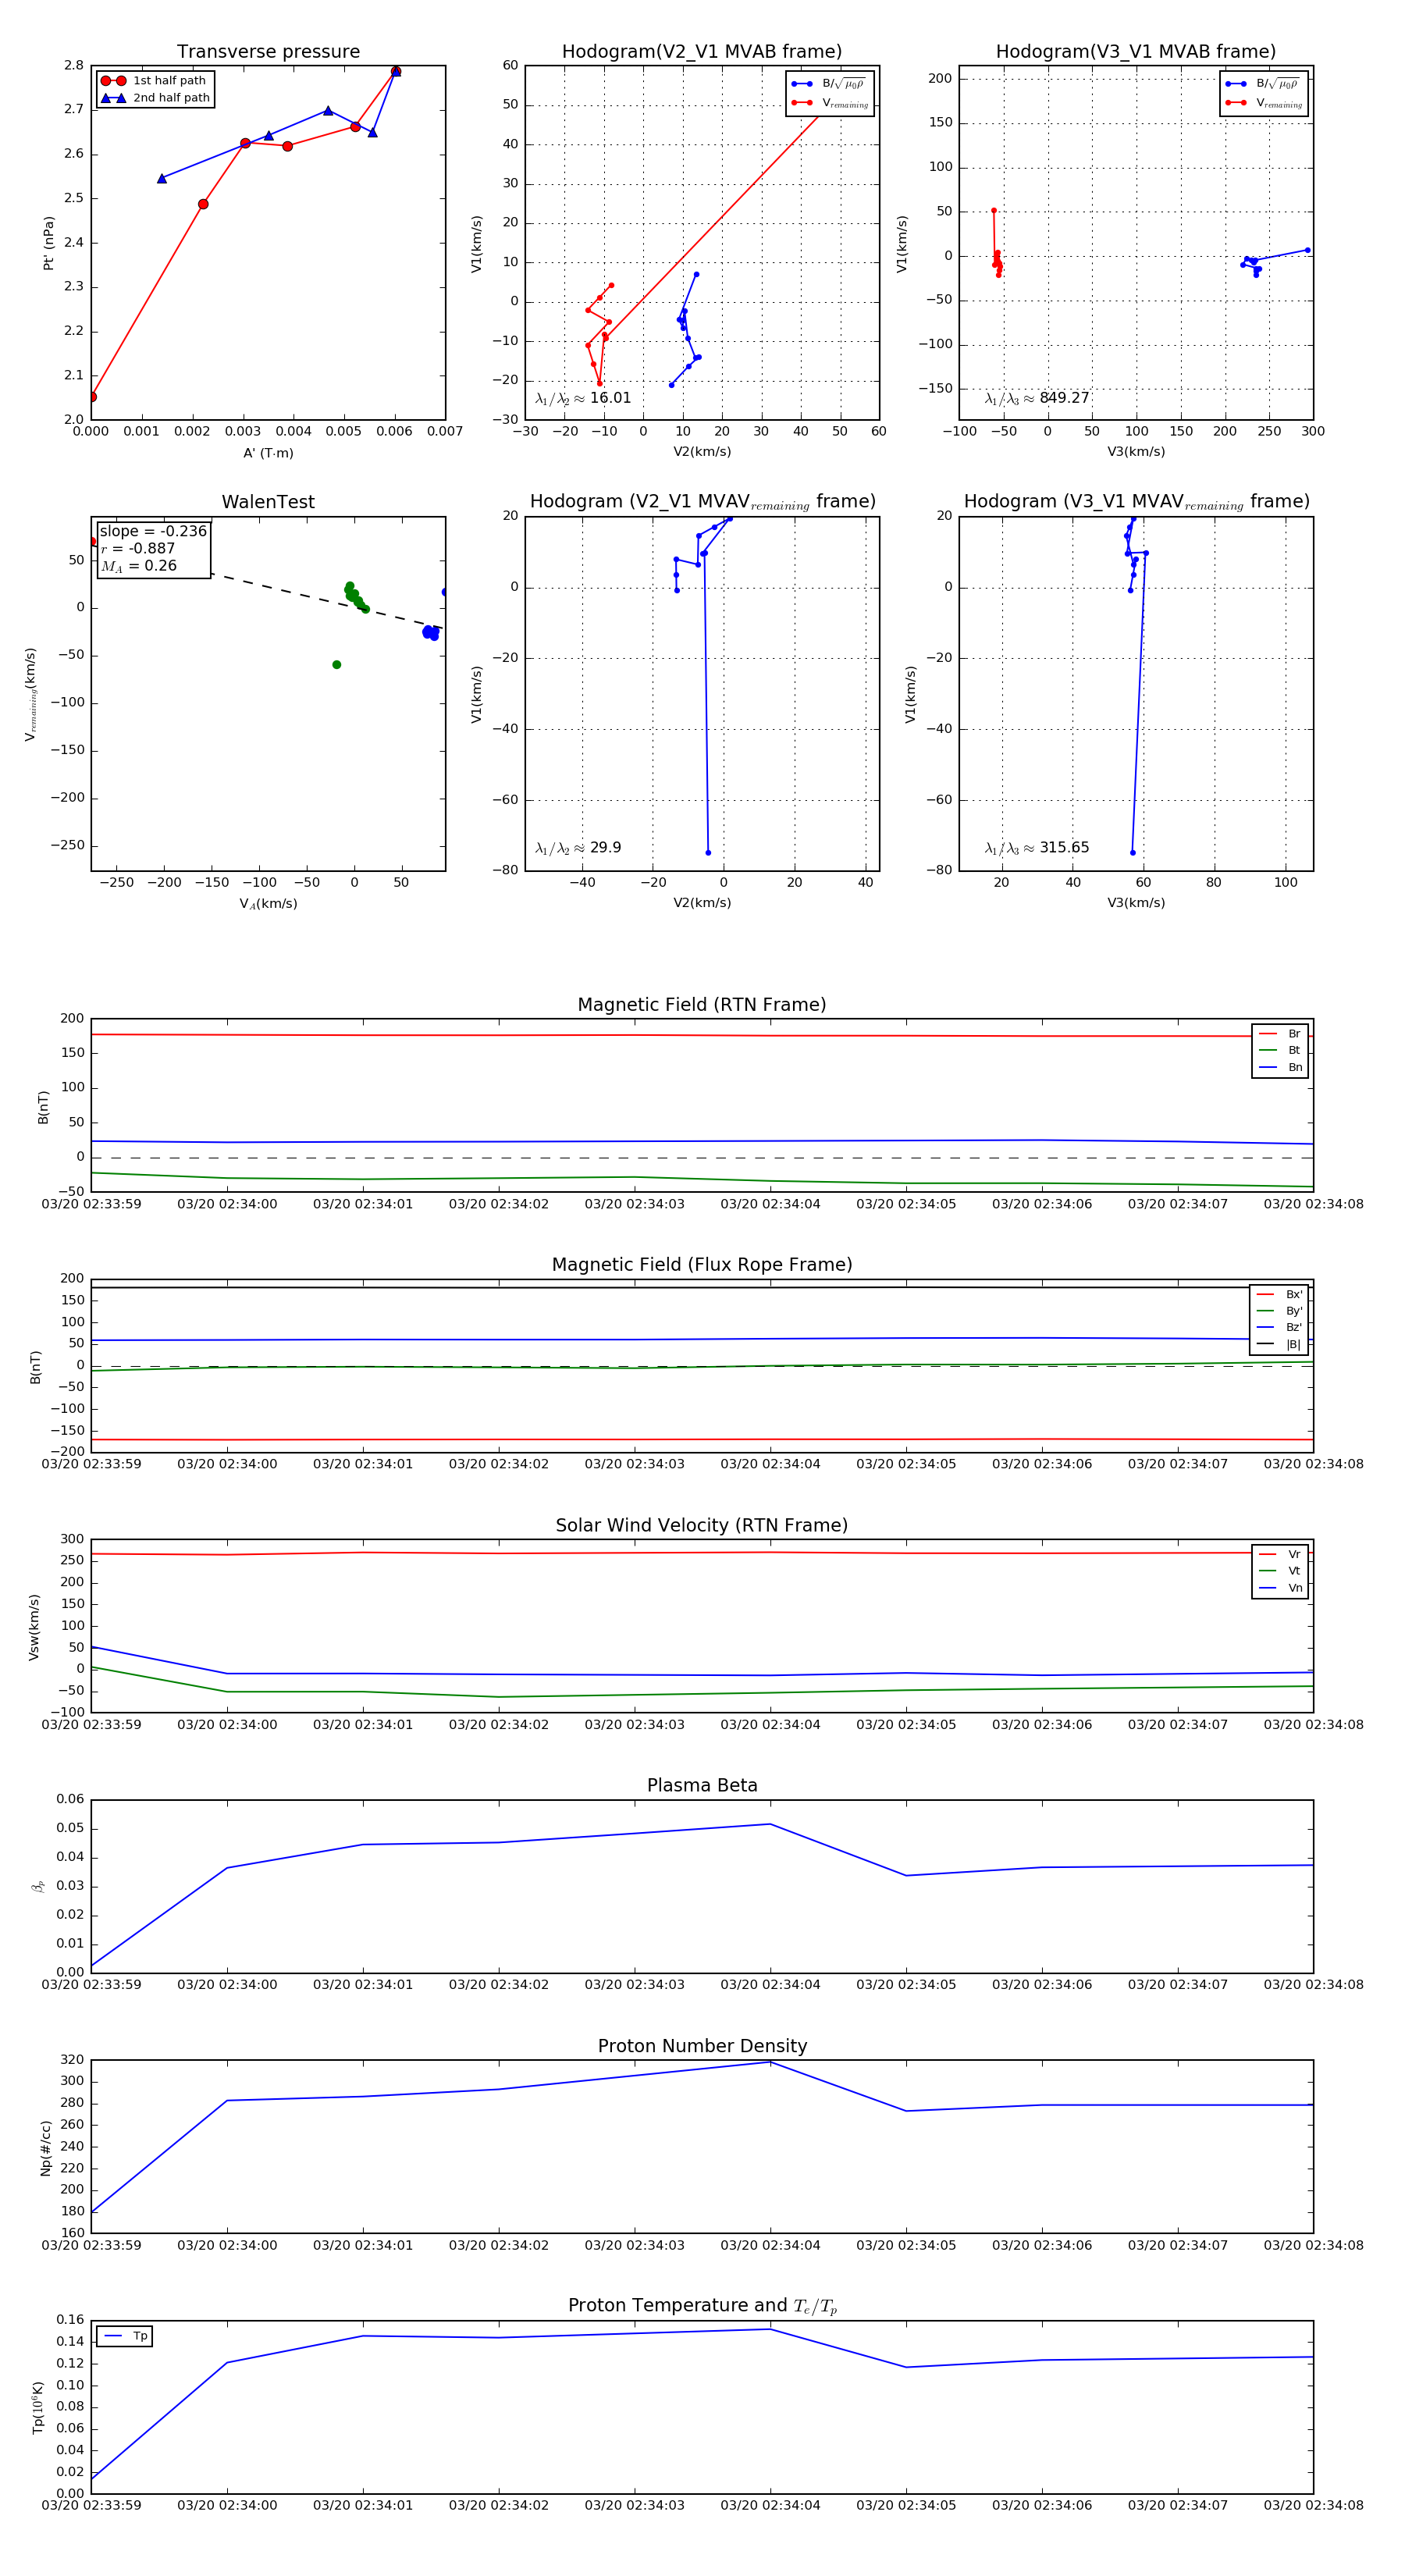The width and height of the screenshot is (1405, 2576).
Task: Click 'Magnetic Field (Flux Rope Frame)' title
Action: click(701, 1265)
